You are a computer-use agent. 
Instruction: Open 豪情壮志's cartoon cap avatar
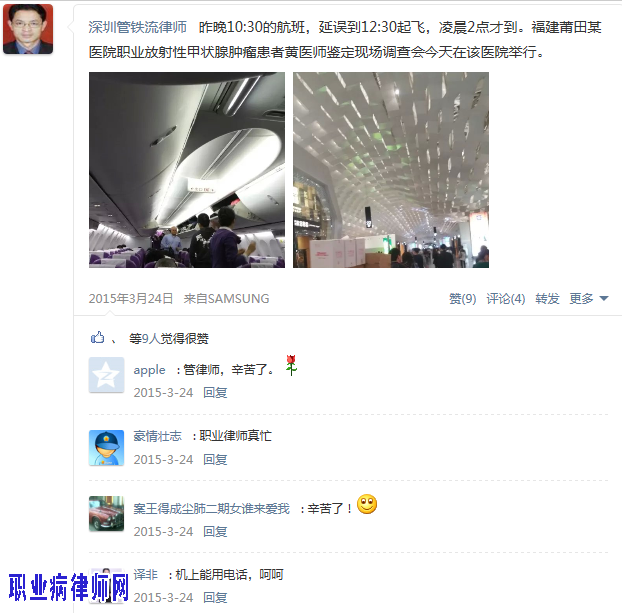(106, 448)
